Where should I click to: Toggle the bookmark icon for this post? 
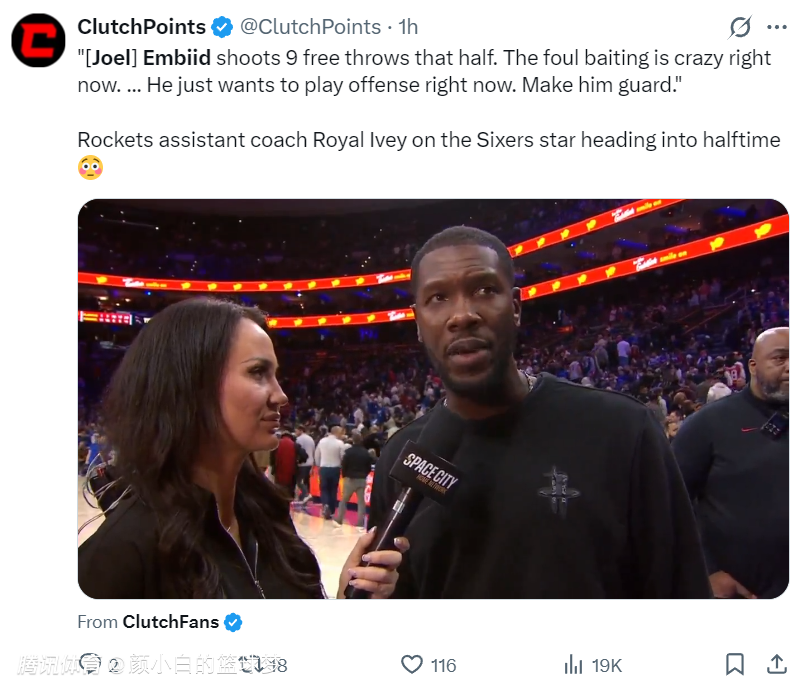735,664
